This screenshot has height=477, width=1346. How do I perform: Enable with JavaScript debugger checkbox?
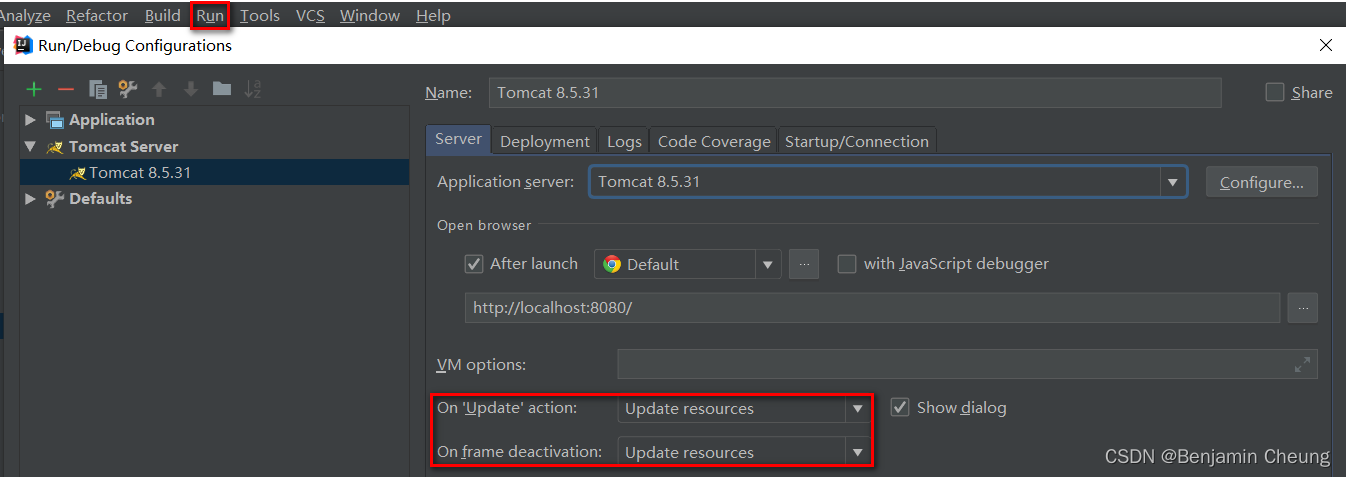[x=847, y=264]
